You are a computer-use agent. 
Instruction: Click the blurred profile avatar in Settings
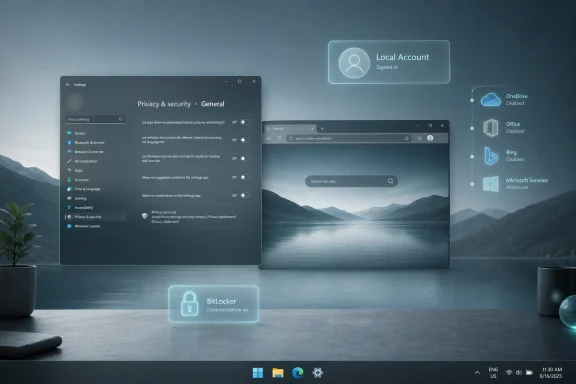(74, 102)
